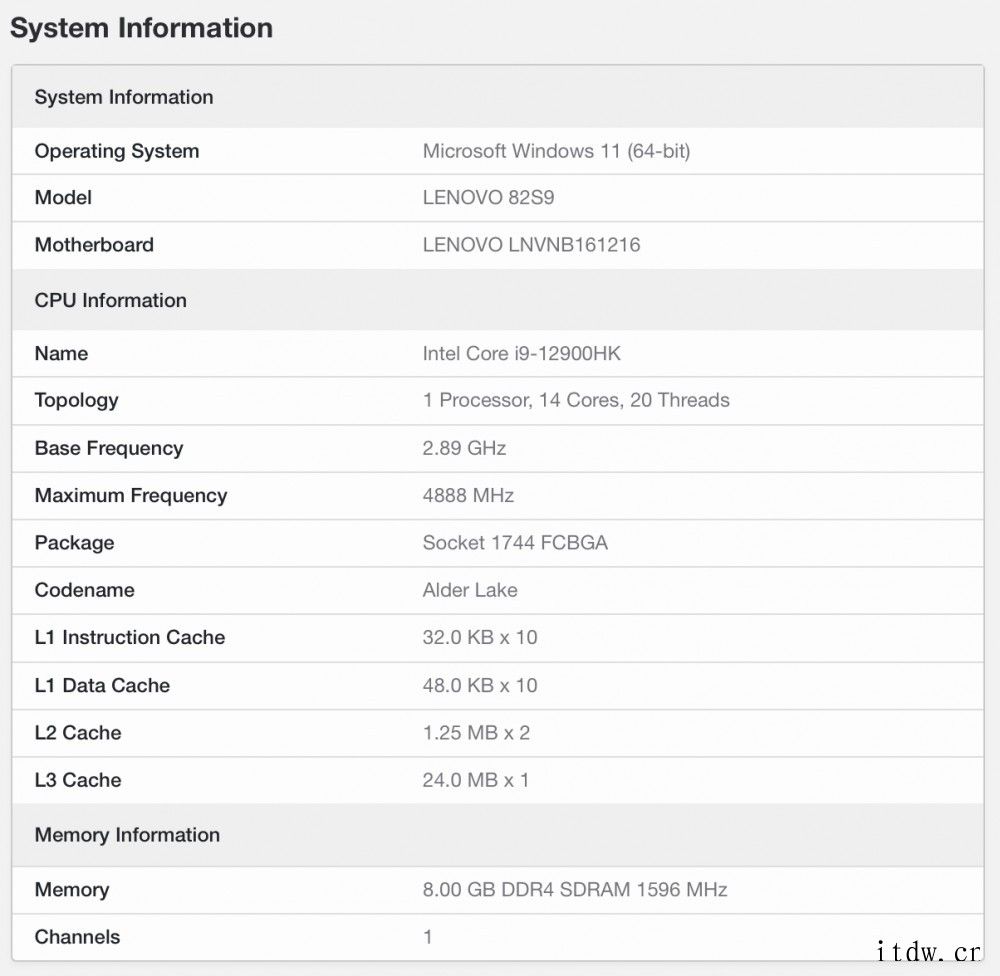The image size is (1000, 976).
Task: Click the 48.0 KB x 10 value
Action: coord(480,685)
